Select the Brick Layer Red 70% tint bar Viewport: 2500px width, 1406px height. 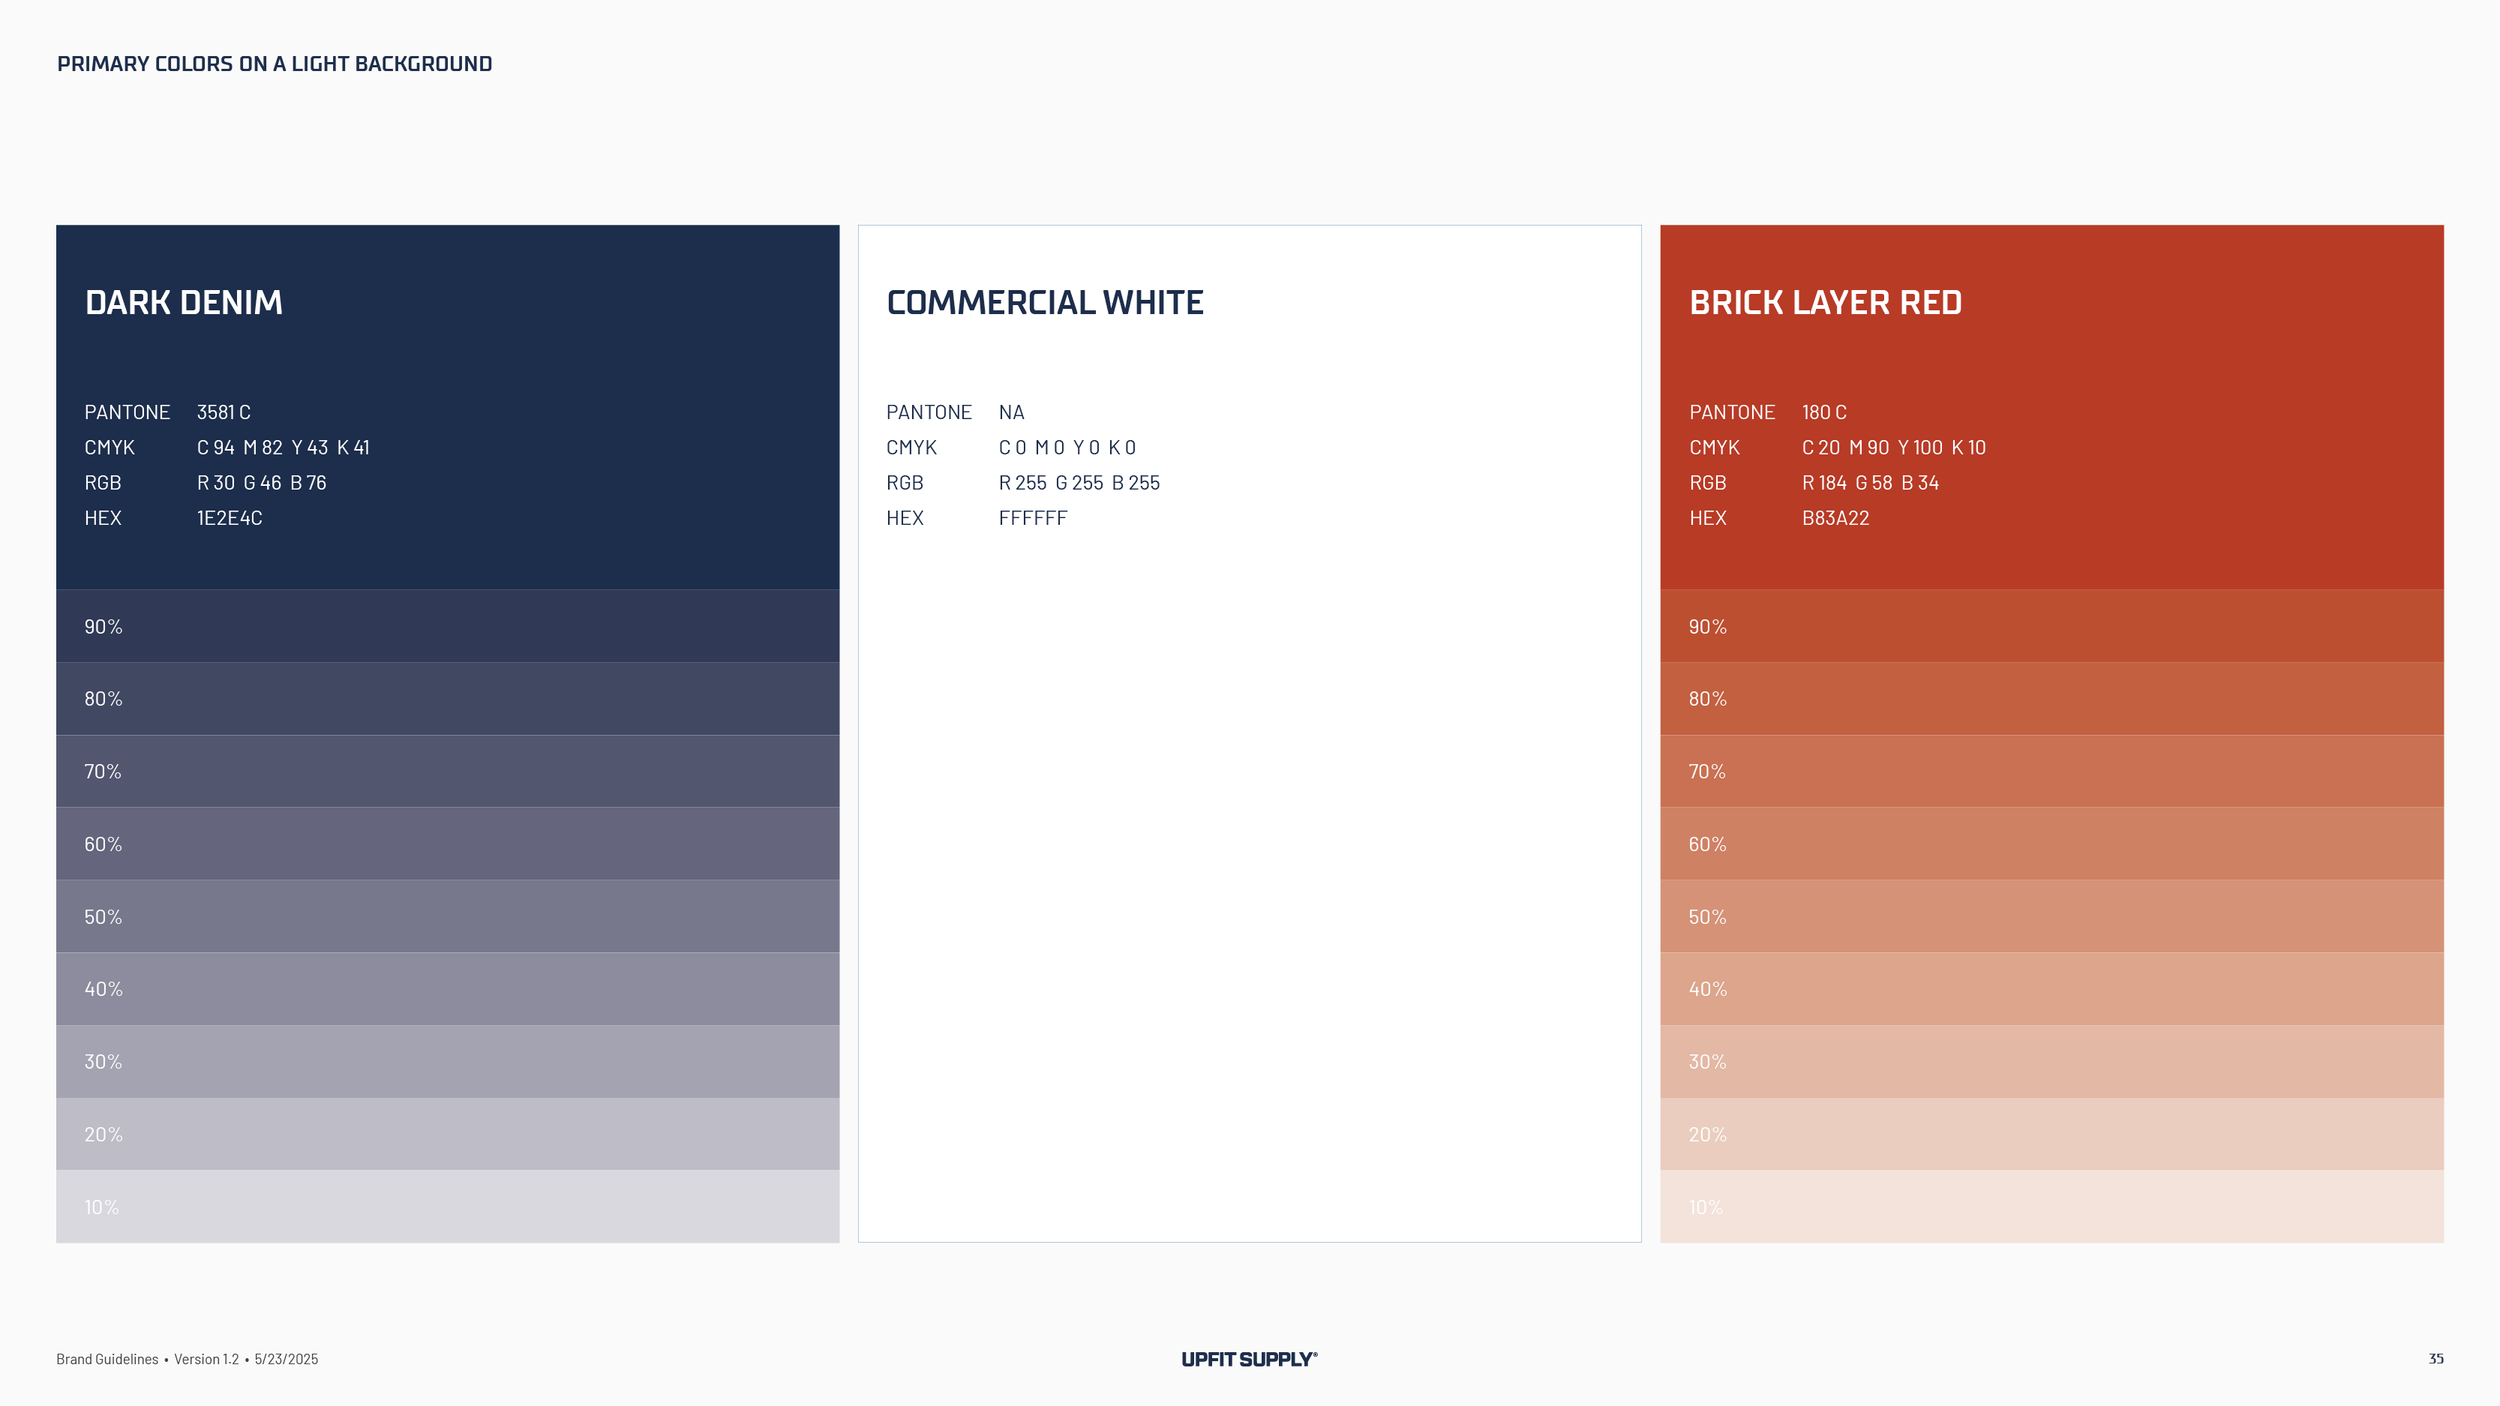coord(2052,771)
